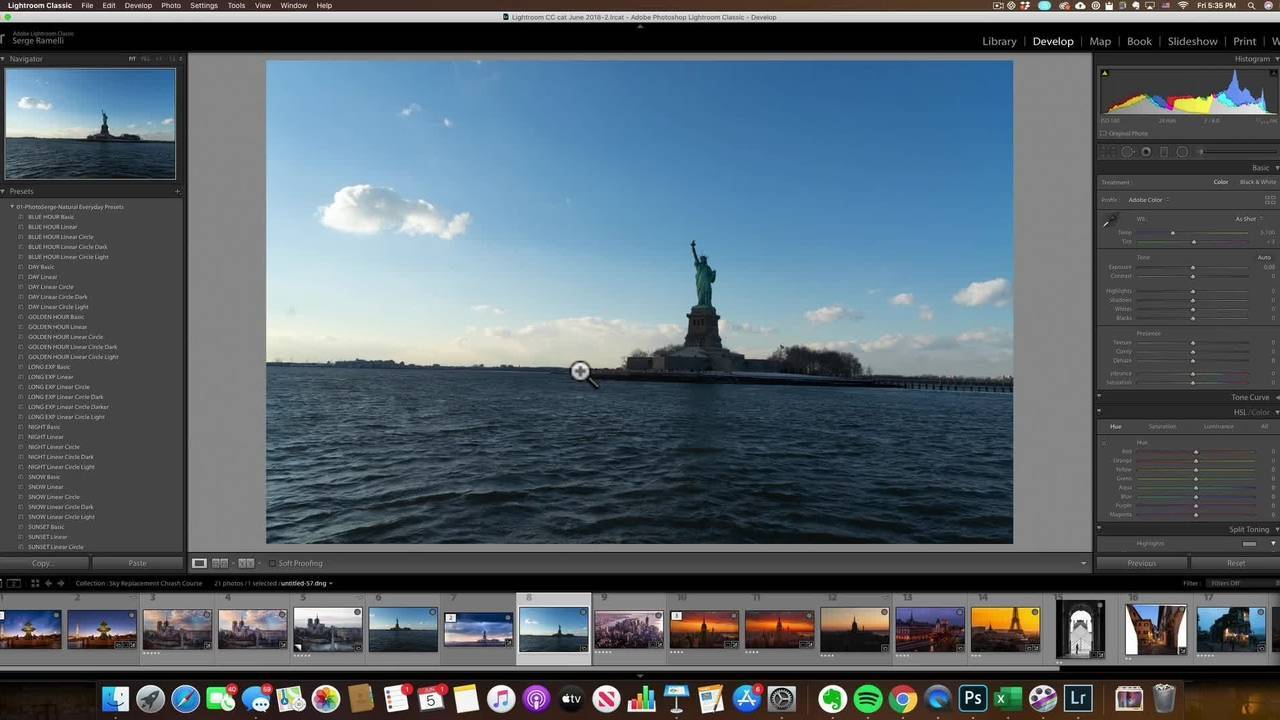
Task: Select the Graduated Filter tool
Action: [1164, 152]
